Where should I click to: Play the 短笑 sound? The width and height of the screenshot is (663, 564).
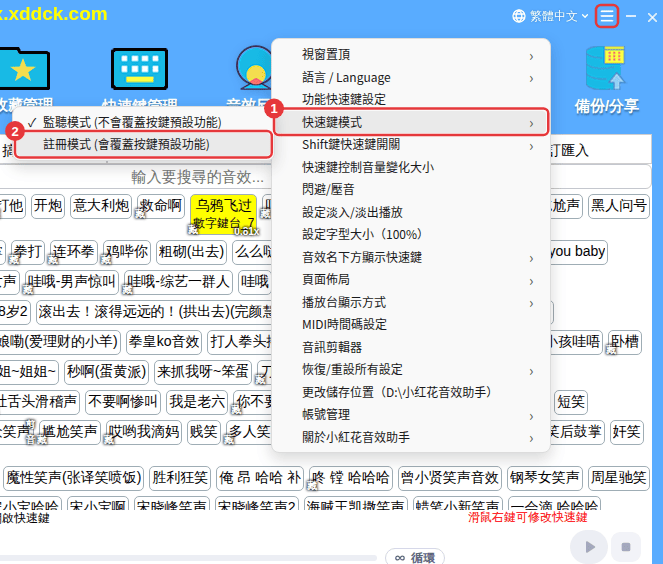pyautogui.click(x=571, y=402)
